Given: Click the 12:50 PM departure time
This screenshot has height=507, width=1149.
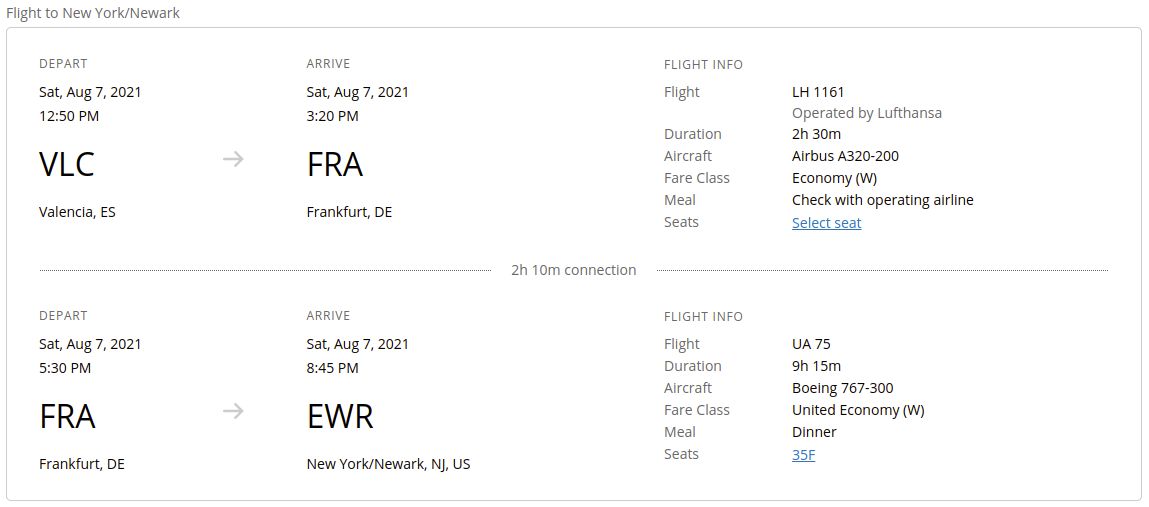Looking at the screenshot, I should click(69, 116).
